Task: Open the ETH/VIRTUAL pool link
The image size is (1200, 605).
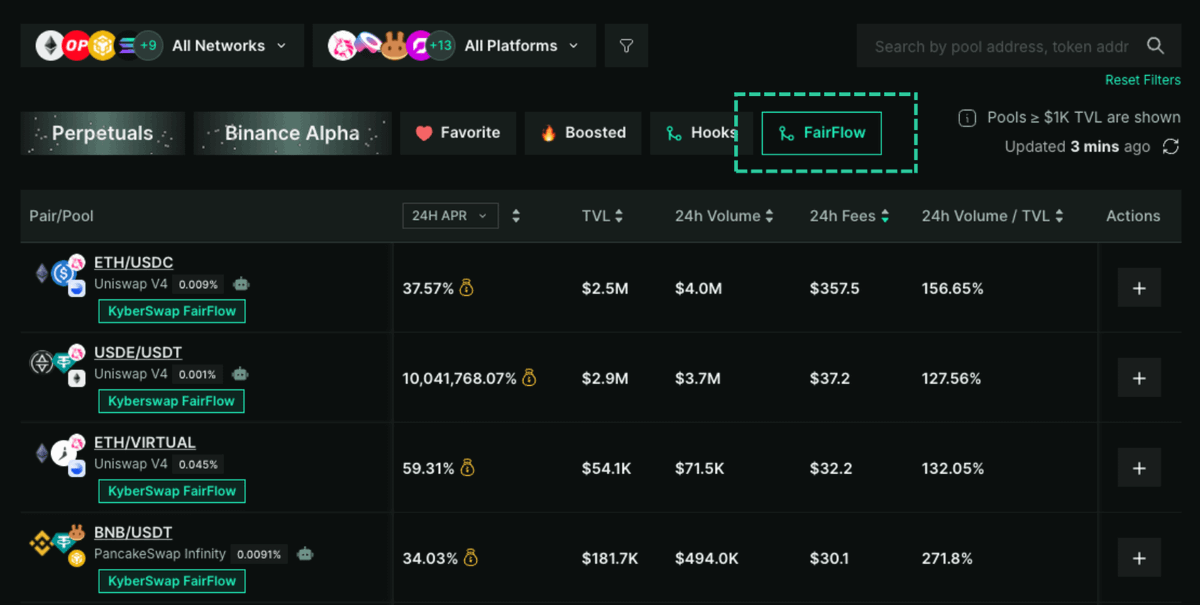Action: click(x=145, y=443)
